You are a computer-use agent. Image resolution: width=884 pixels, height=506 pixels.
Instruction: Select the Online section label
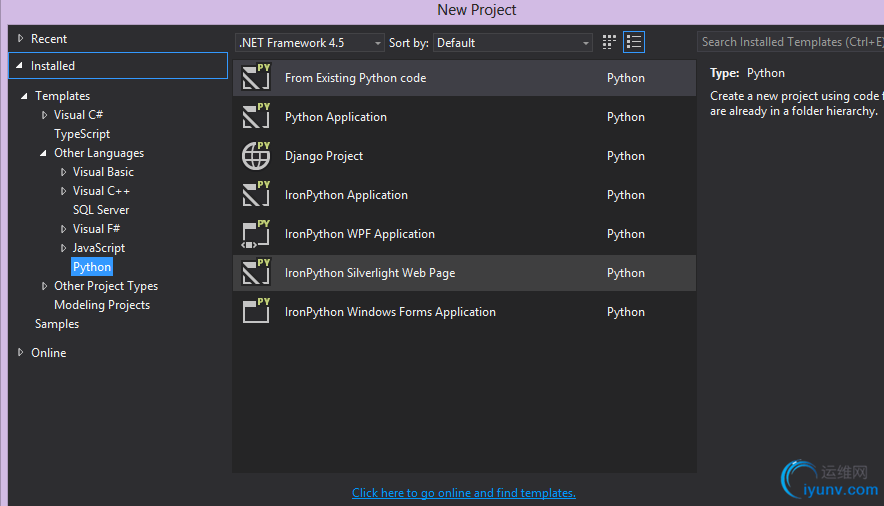point(48,353)
